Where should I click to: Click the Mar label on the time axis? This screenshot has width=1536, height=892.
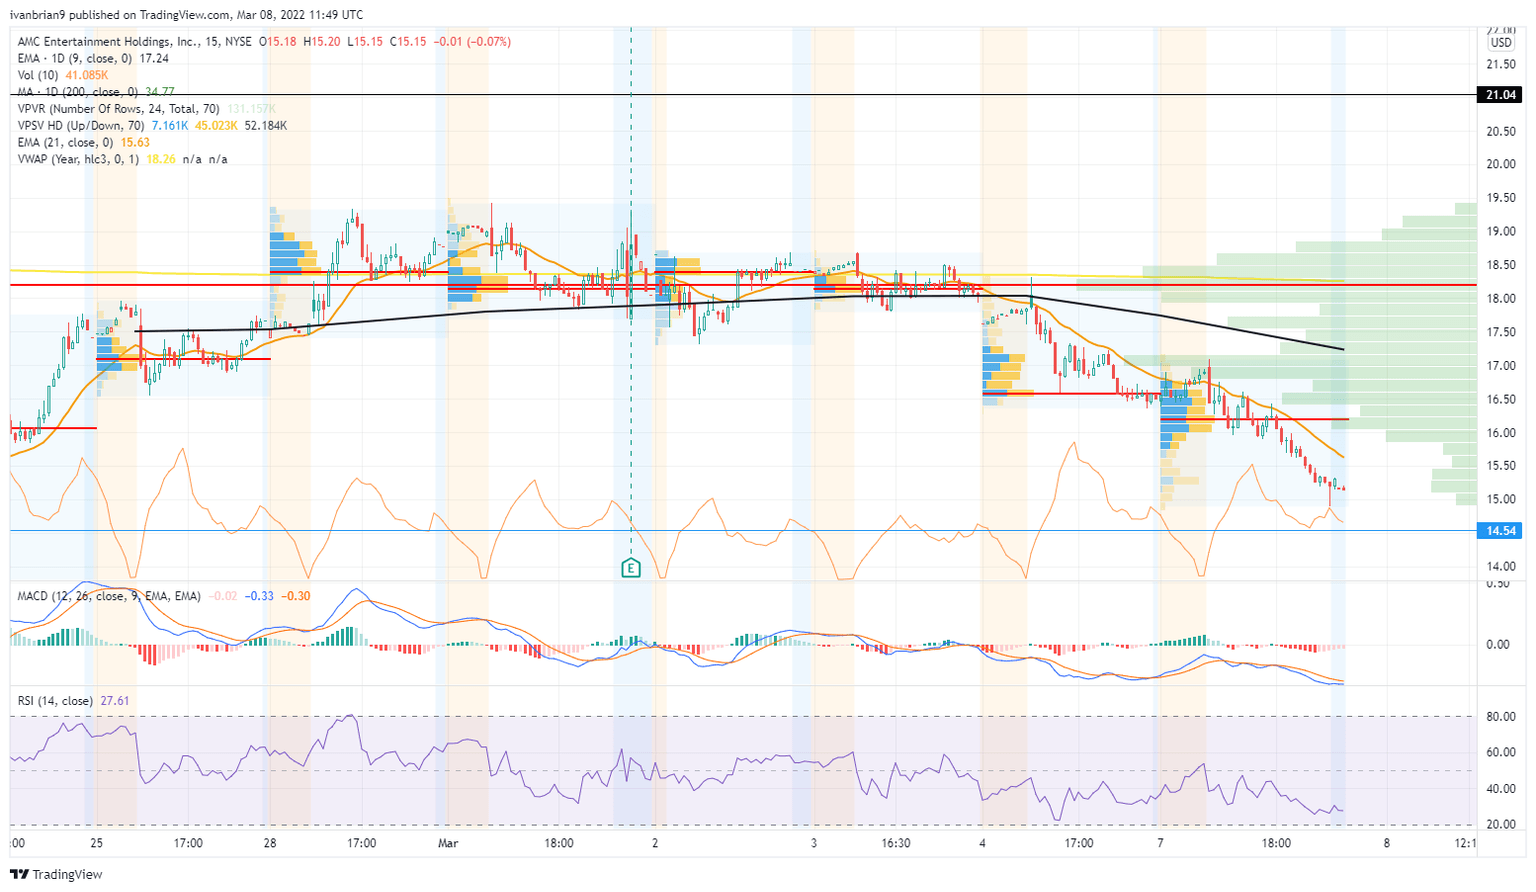447,843
